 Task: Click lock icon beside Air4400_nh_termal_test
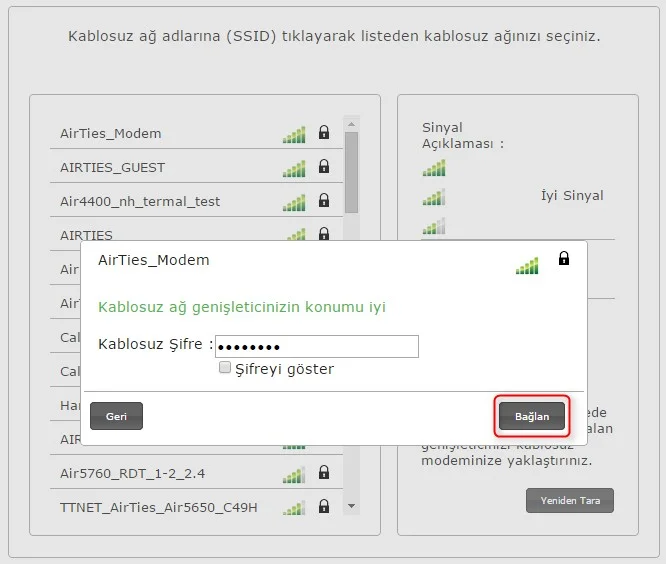pyautogui.click(x=324, y=200)
